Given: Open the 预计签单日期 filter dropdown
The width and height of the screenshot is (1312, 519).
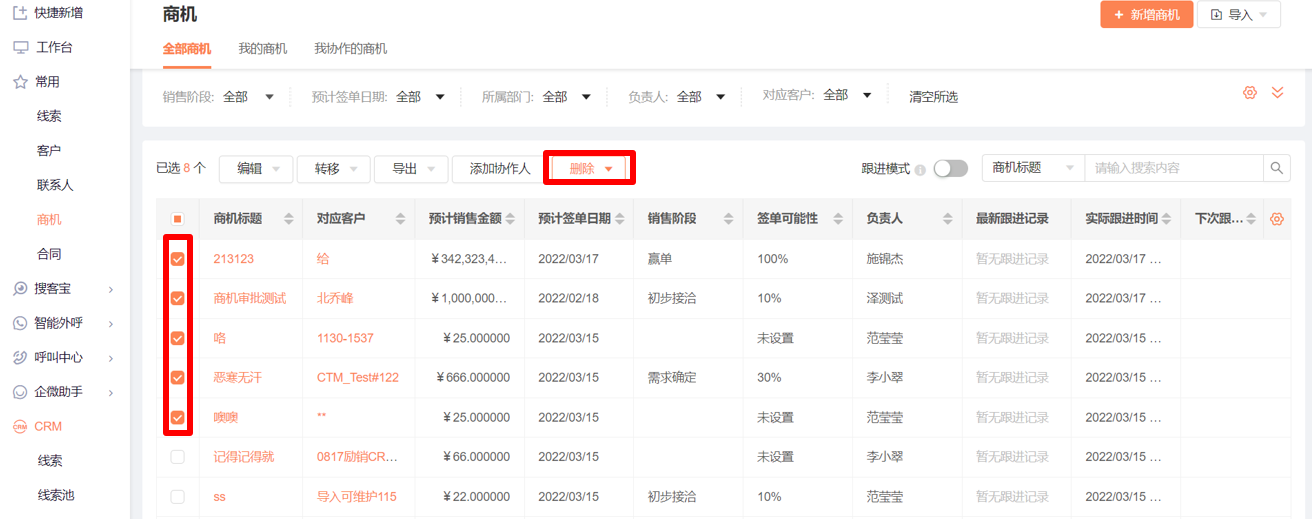Looking at the screenshot, I should coord(421,97).
